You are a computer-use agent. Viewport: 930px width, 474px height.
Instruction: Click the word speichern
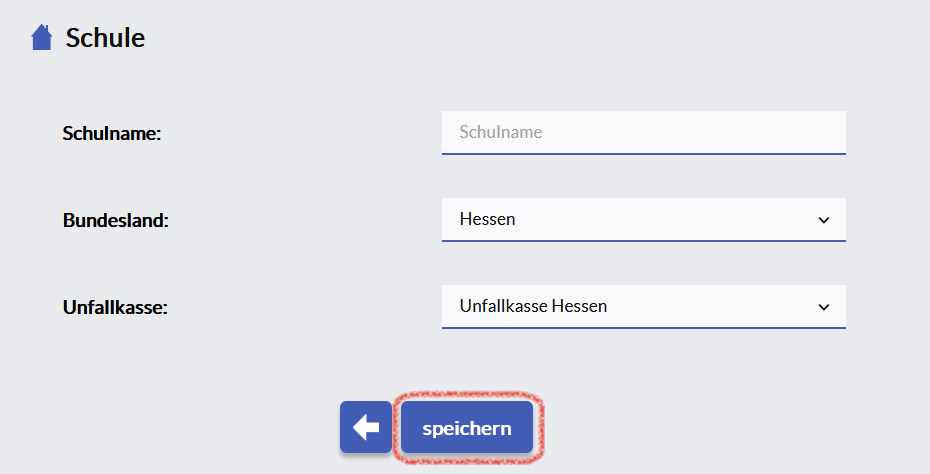(x=467, y=429)
